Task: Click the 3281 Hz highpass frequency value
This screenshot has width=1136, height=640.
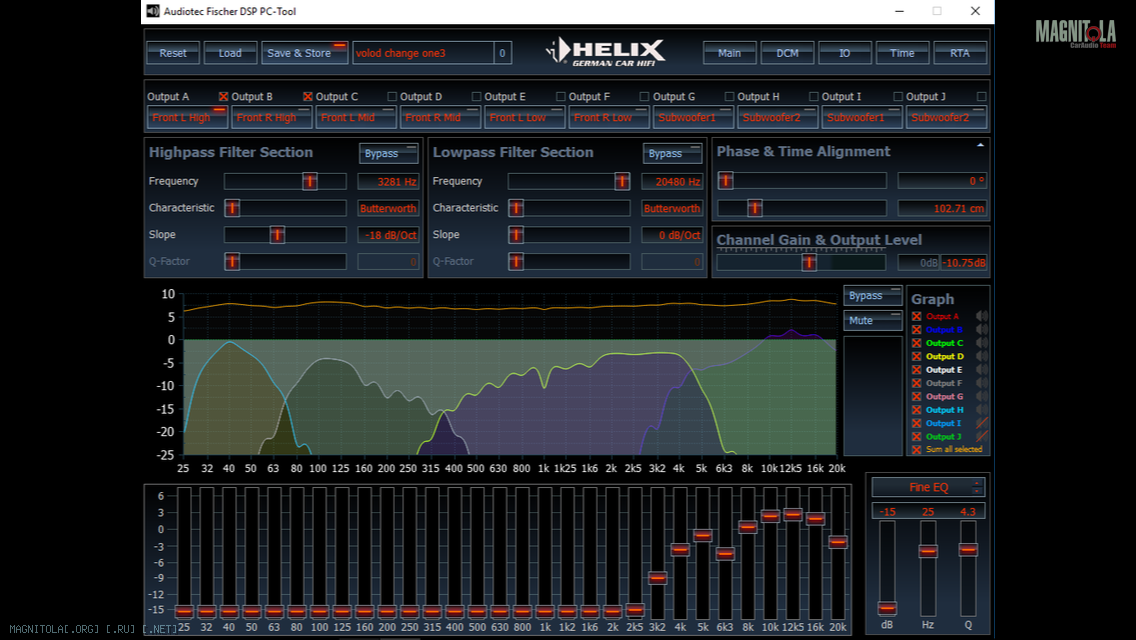Action: coord(388,181)
